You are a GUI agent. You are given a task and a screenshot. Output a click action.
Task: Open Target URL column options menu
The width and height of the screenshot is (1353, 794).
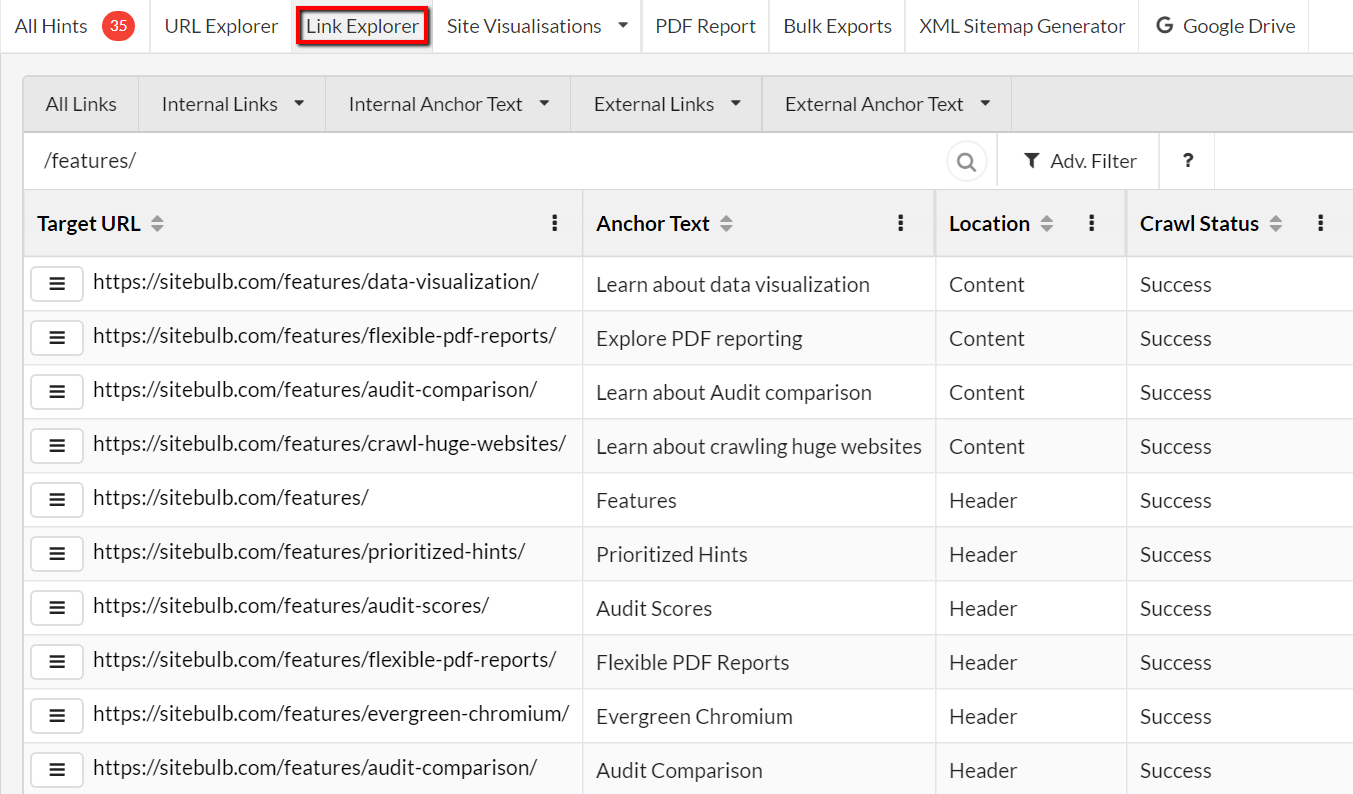[x=555, y=223]
